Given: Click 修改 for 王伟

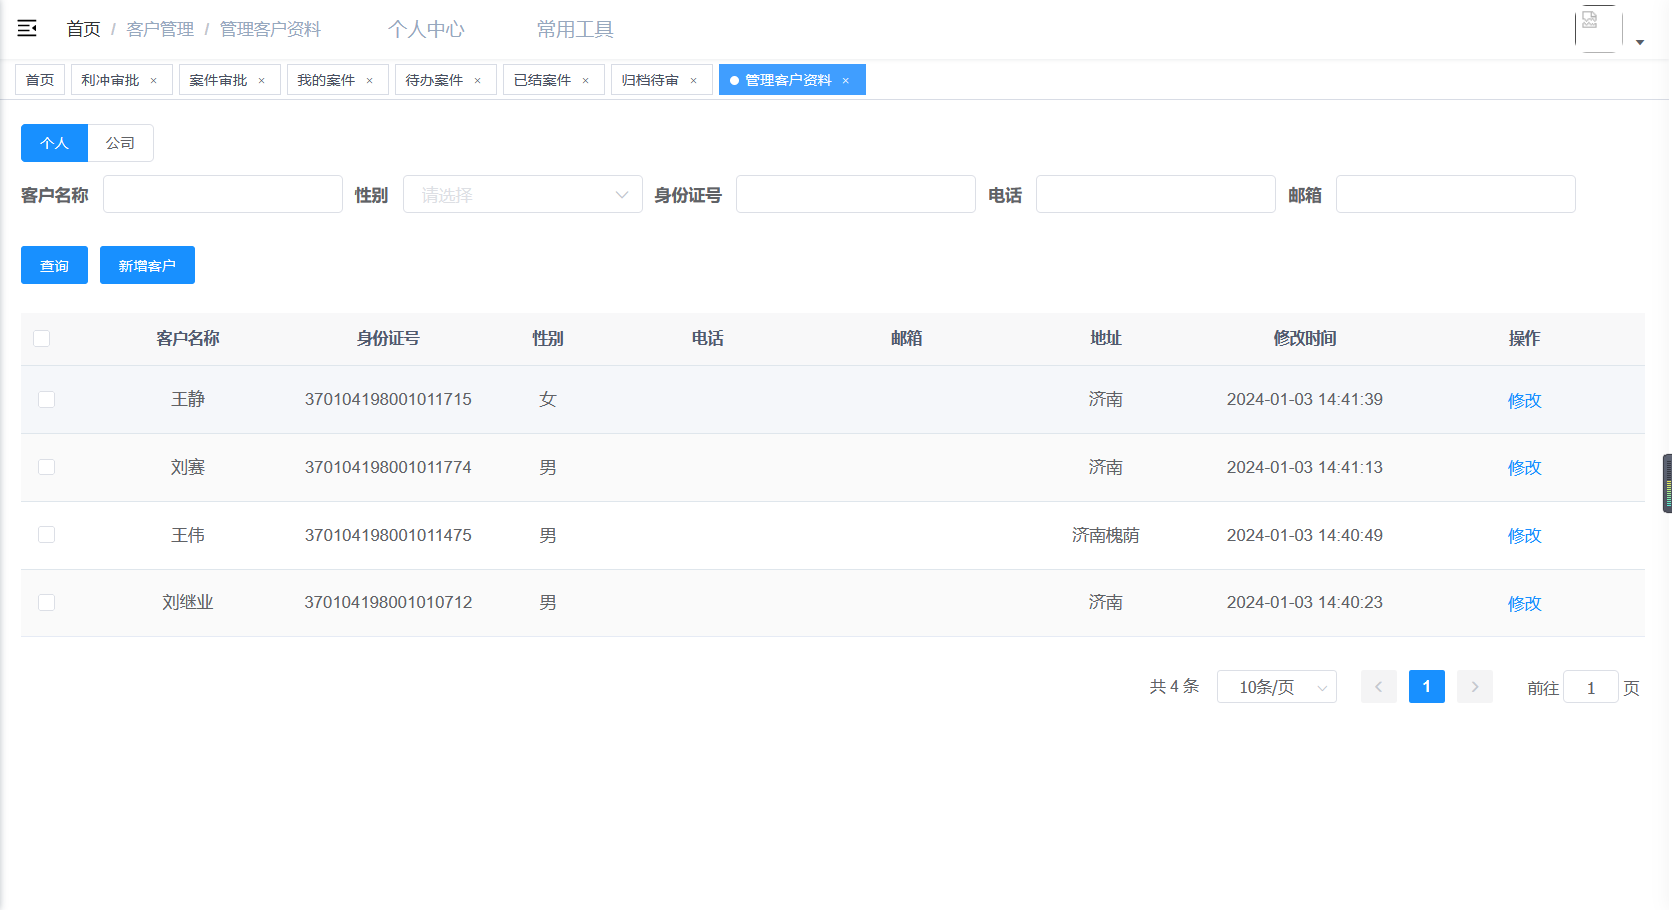Looking at the screenshot, I should tap(1525, 535).
